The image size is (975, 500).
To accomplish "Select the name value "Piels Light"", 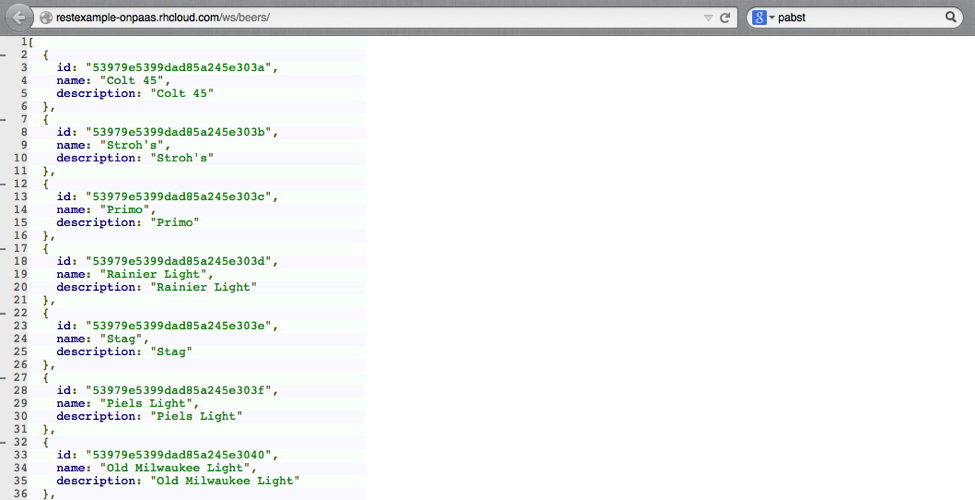I will pos(147,404).
